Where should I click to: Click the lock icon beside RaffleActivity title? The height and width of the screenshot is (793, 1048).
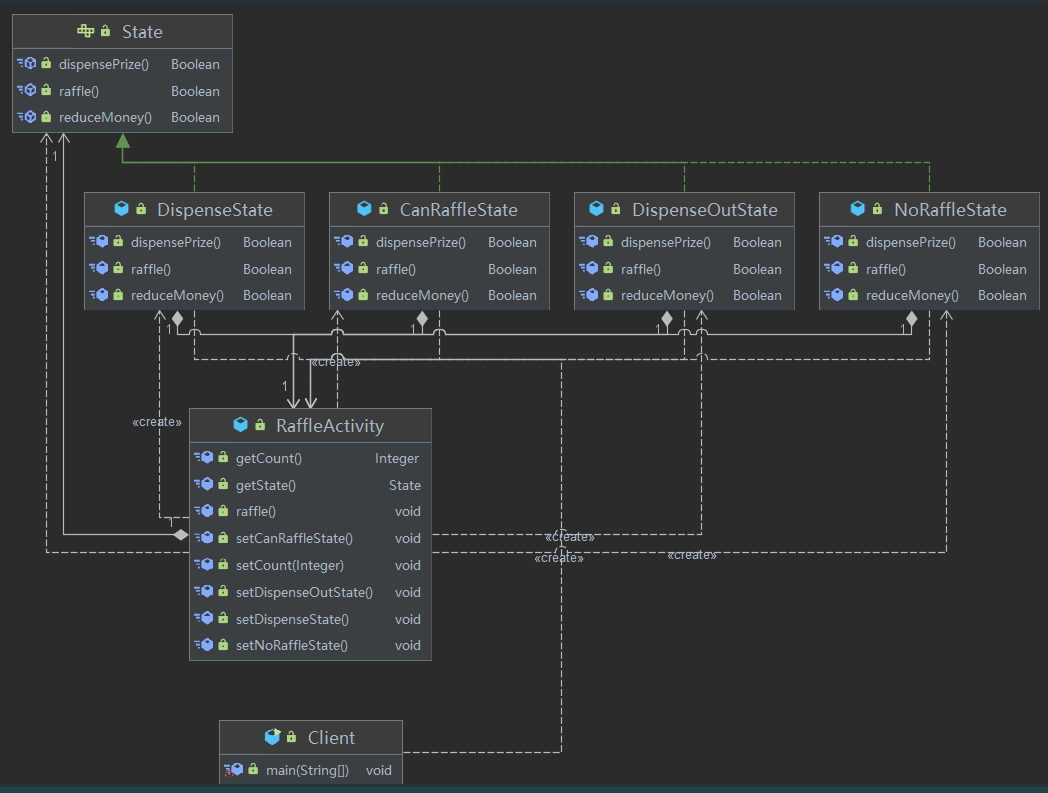261,425
